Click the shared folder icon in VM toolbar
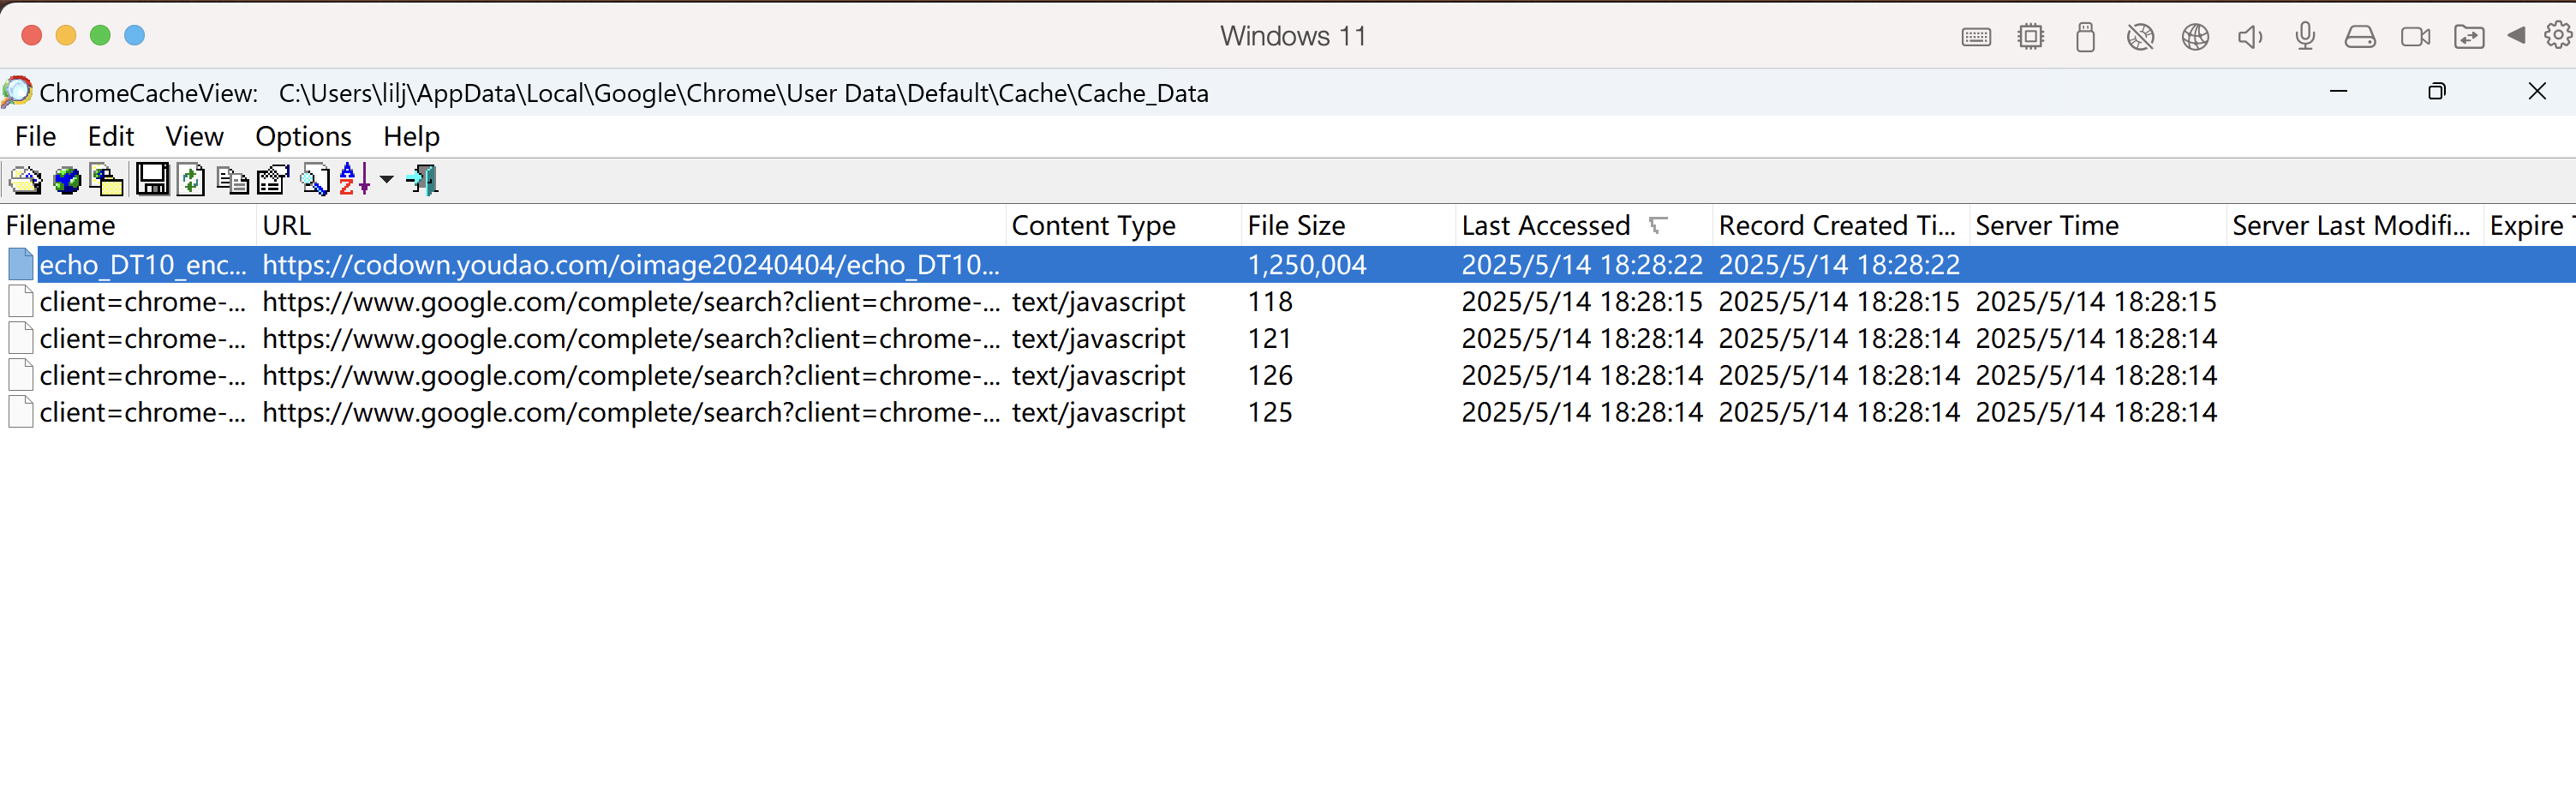The height and width of the screenshot is (785, 2576). [x=2469, y=37]
